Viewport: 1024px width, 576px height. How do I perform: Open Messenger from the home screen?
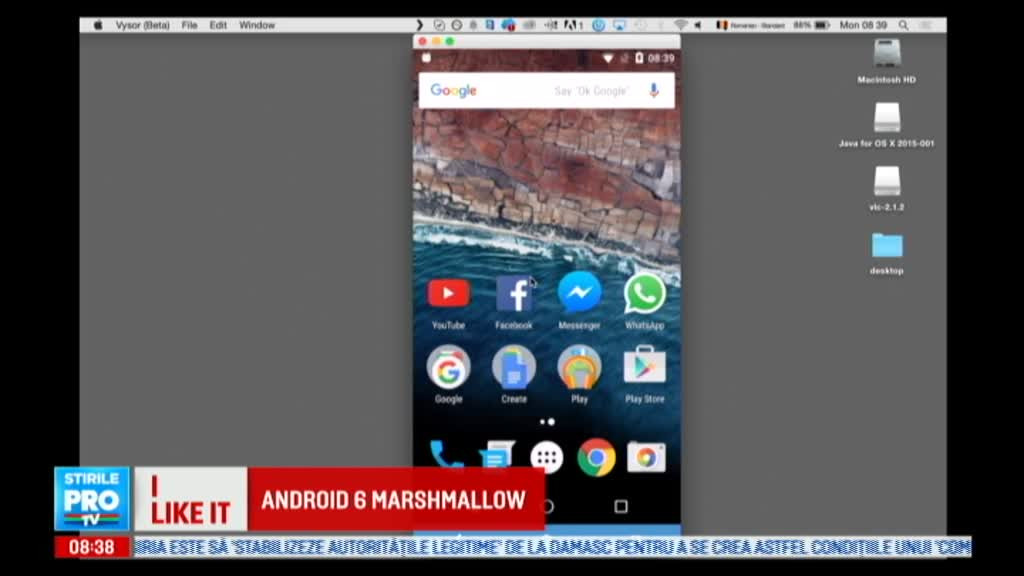(x=579, y=293)
